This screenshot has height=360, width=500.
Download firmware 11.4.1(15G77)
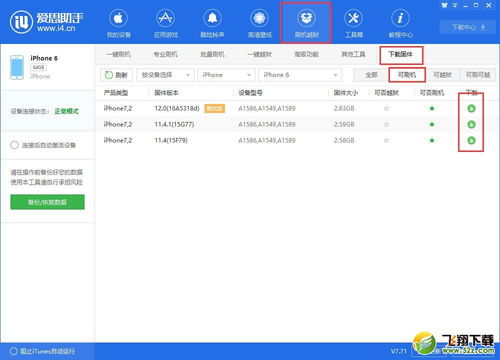[x=471, y=124]
